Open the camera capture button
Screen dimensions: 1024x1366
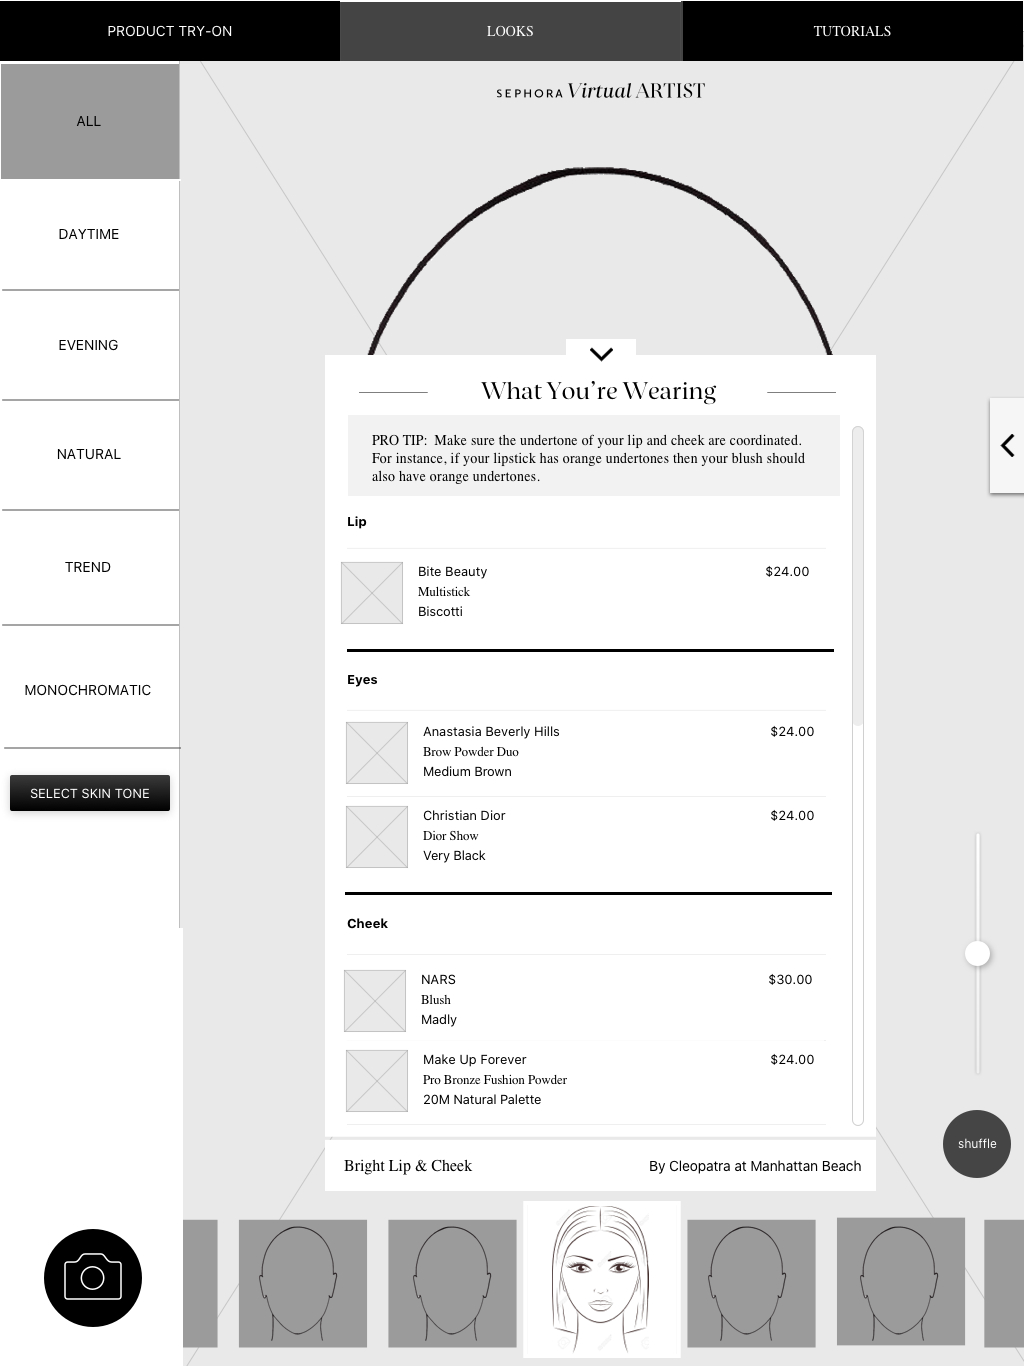tap(93, 1277)
